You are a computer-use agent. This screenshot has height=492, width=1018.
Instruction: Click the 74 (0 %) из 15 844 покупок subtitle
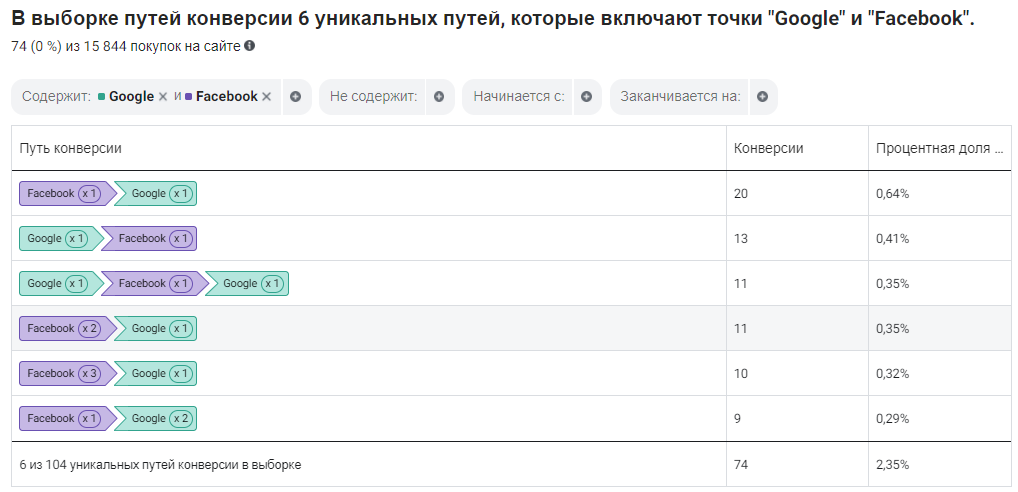[126, 46]
